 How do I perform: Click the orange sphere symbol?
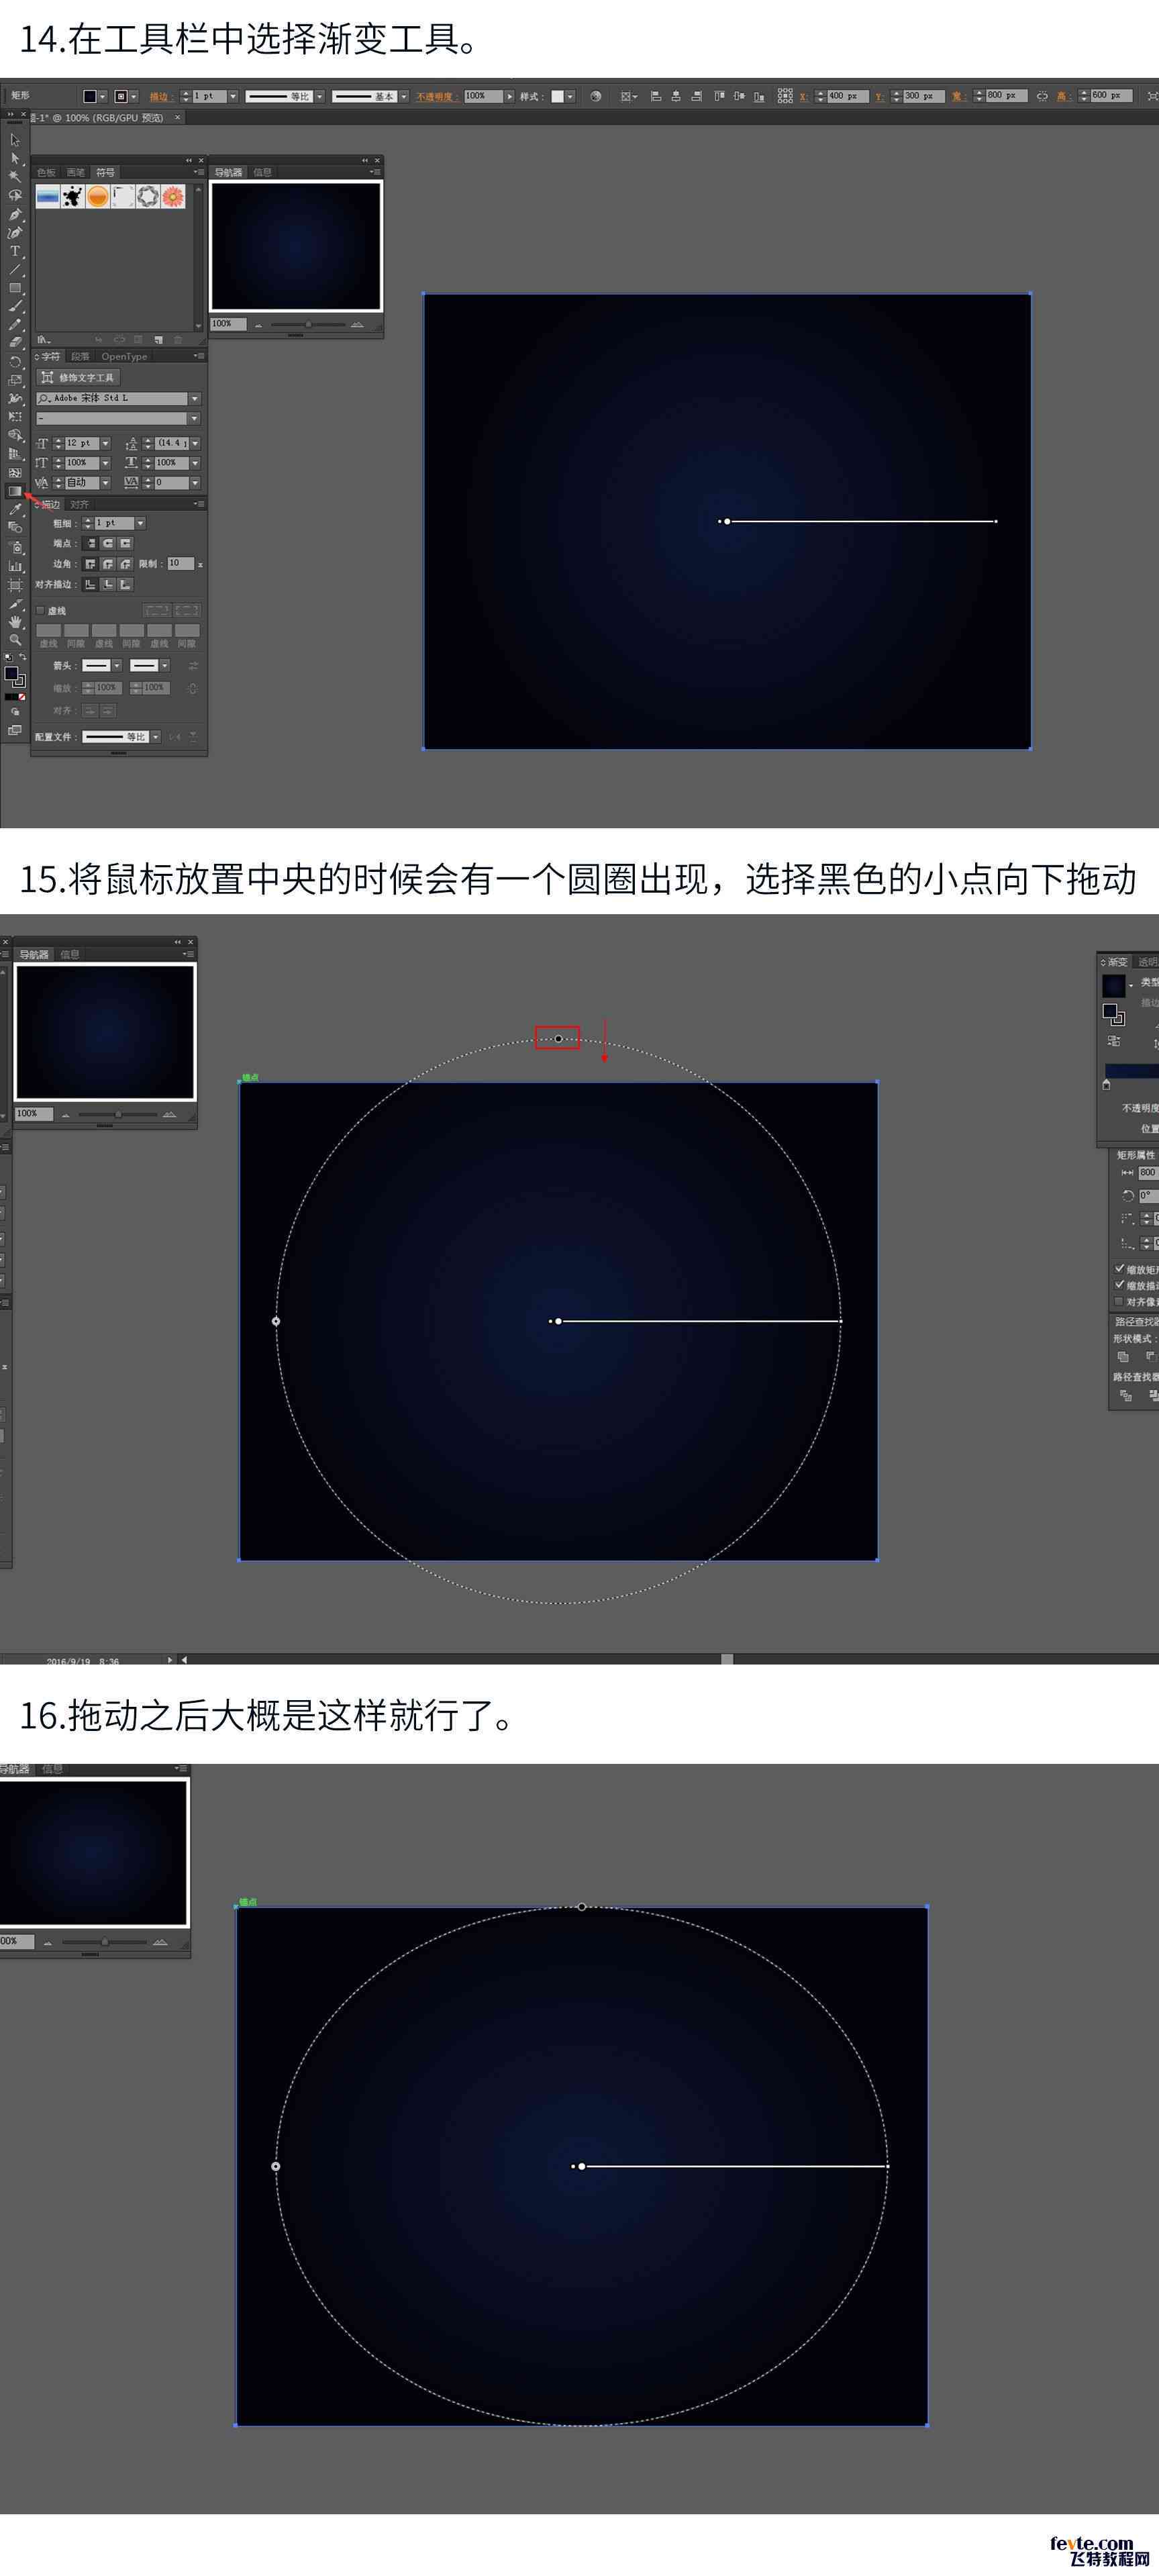pos(97,197)
